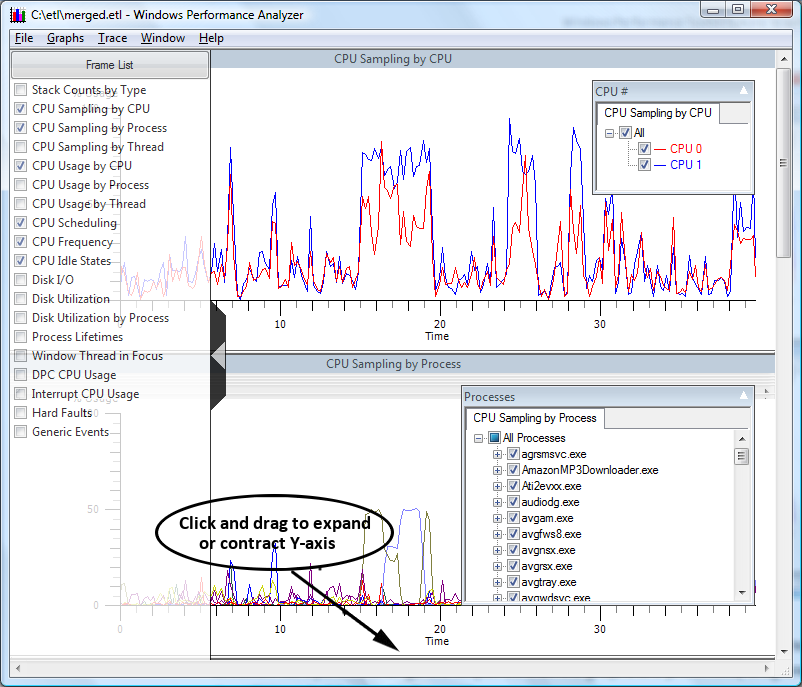Enable the DPC CPU Usage graph
The height and width of the screenshot is (687, 802).
click(20, 374)
